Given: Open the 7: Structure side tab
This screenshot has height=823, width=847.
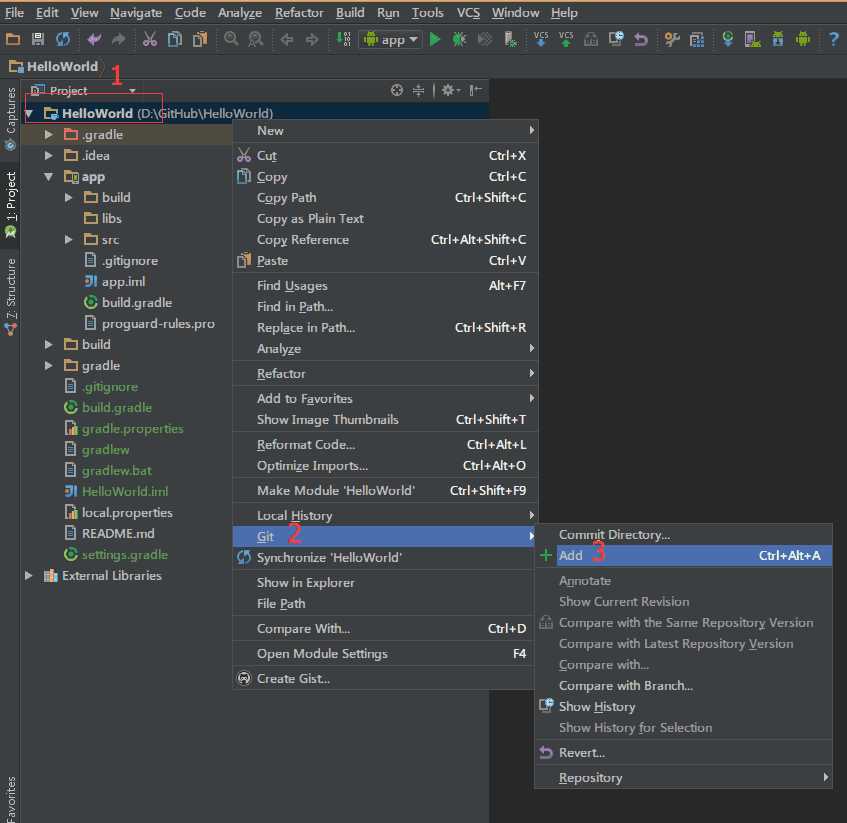Looking at the screenshot, I should coord(10,296).
